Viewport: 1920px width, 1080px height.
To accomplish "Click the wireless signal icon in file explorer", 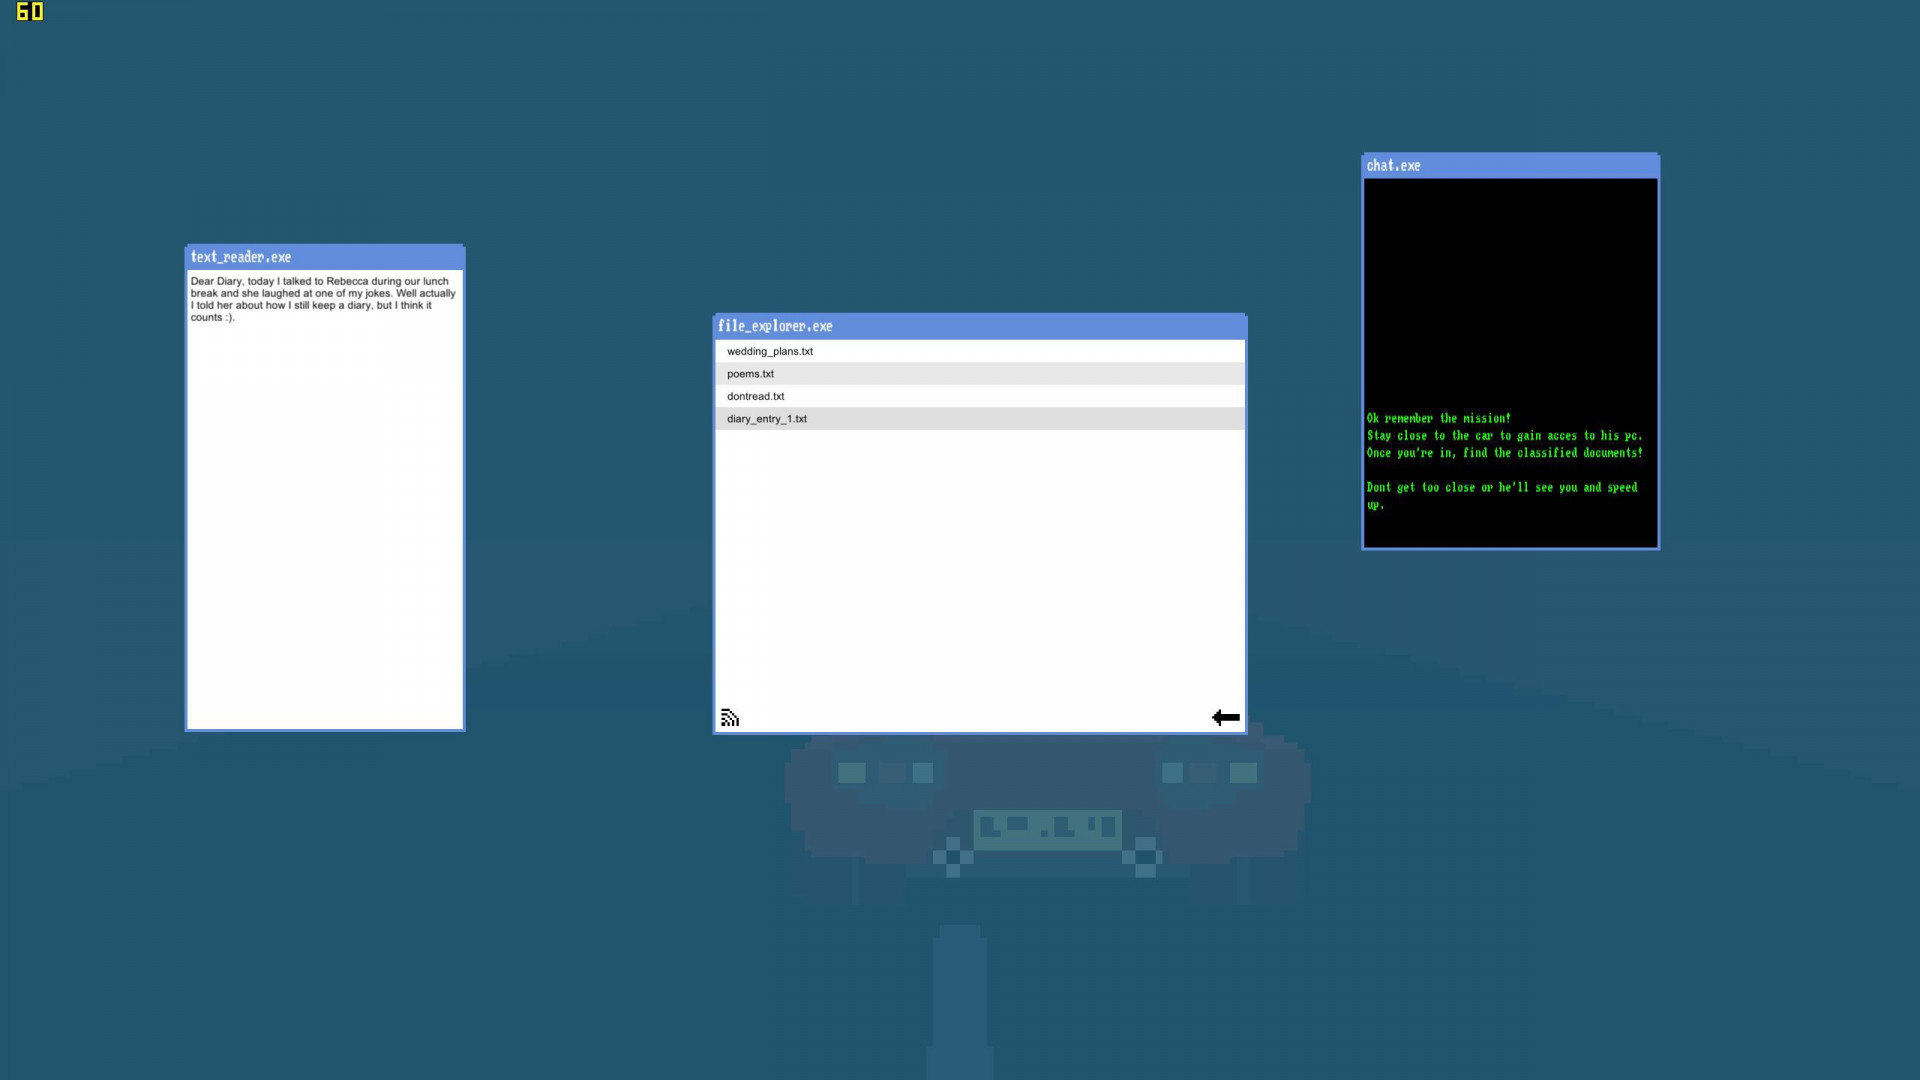I will coord(730,718).
